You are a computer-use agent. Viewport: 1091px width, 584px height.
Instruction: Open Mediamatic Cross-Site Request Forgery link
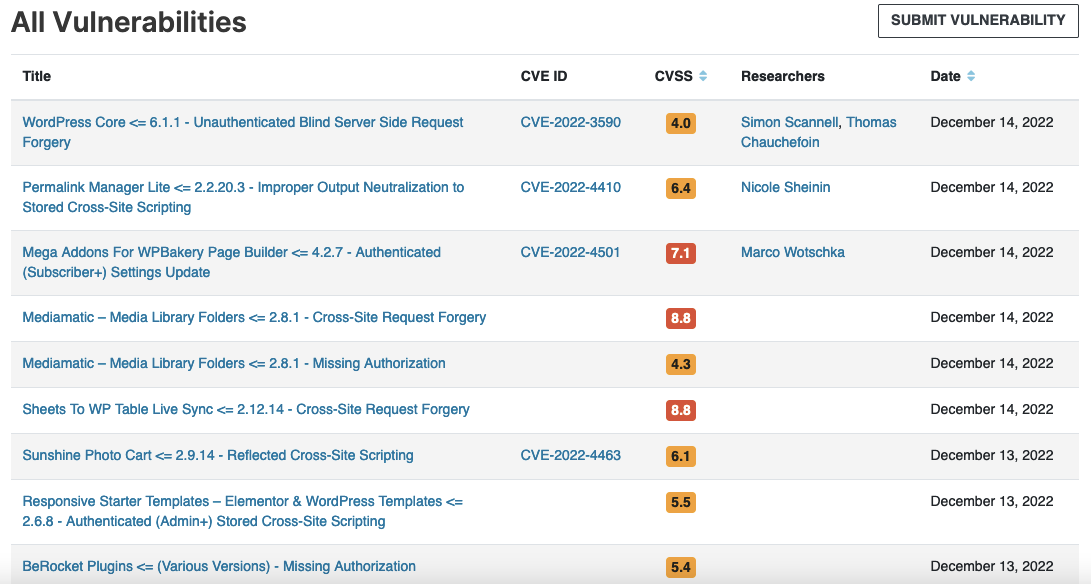pyautogui.click(x=254, y=317)
